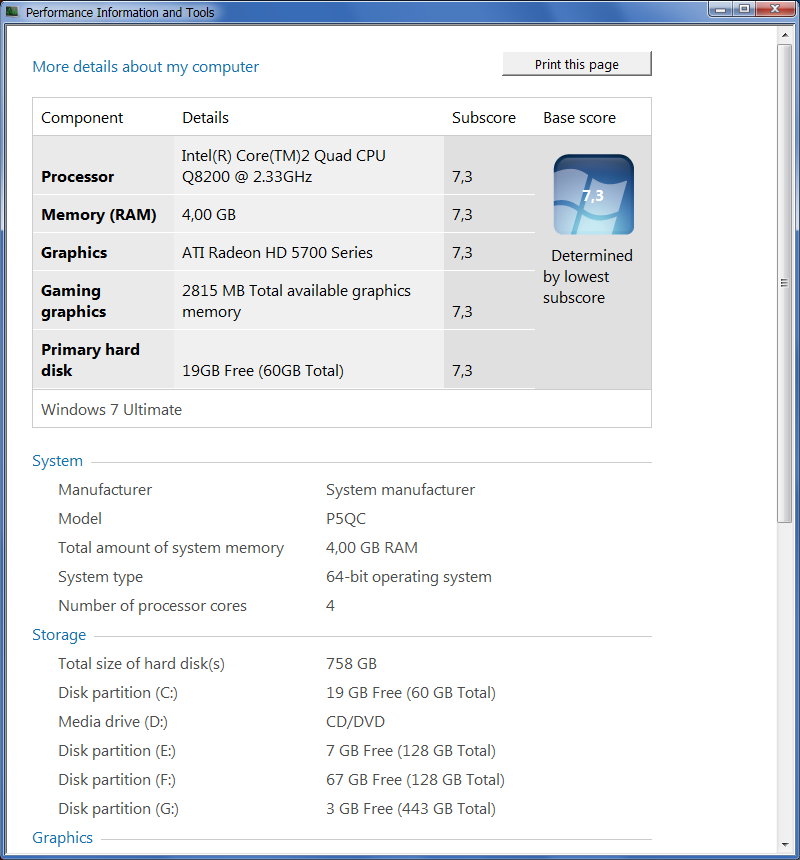
Task: Click the Storage section heading
Action: click(59, 635)
